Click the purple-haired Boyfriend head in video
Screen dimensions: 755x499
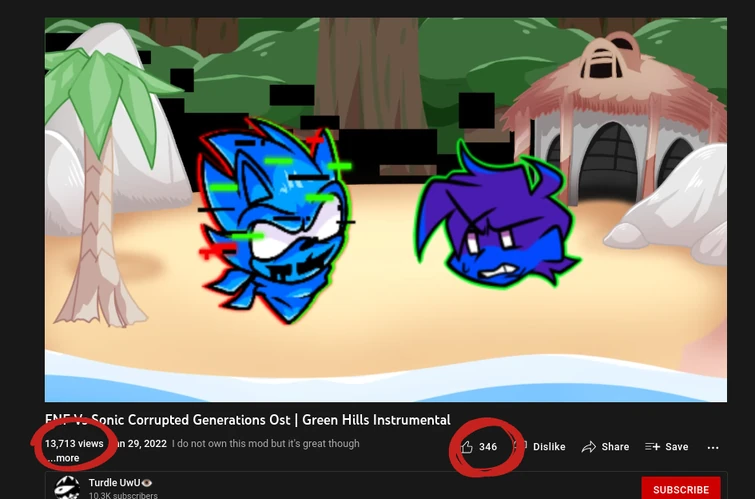coord(498,217)
